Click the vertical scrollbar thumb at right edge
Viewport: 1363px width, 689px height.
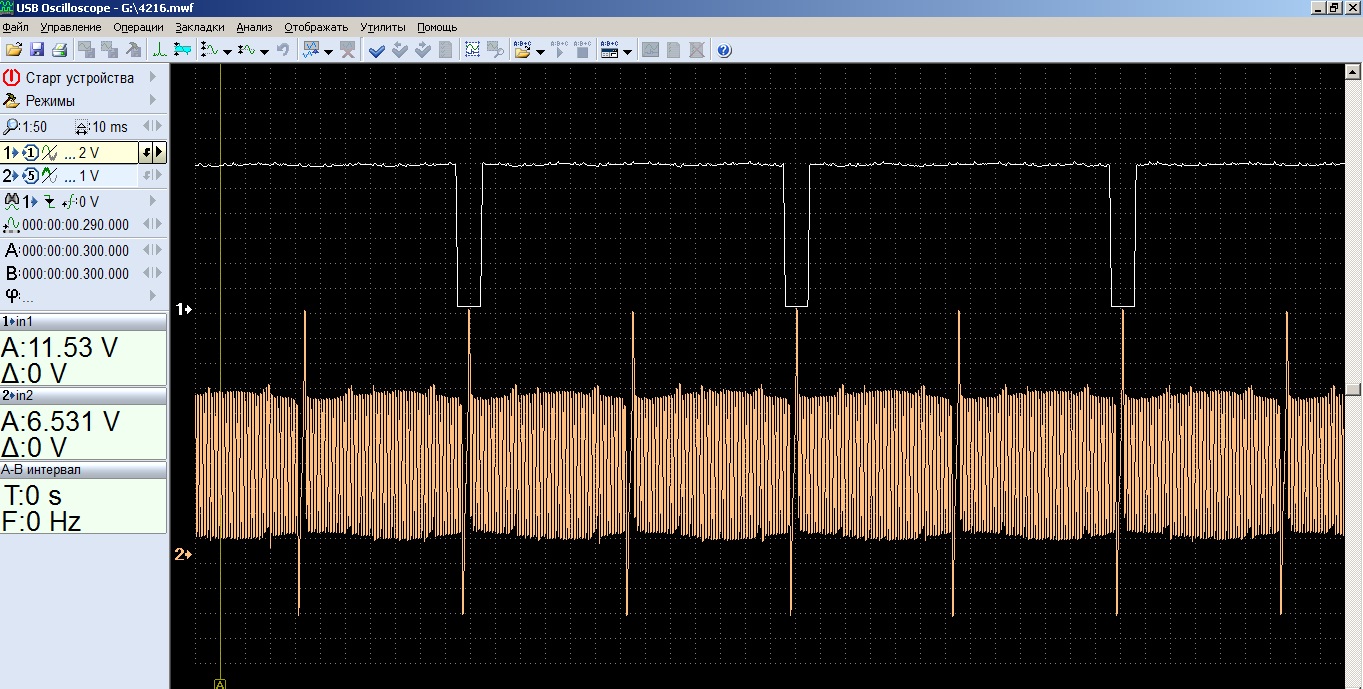point(1353,389)
